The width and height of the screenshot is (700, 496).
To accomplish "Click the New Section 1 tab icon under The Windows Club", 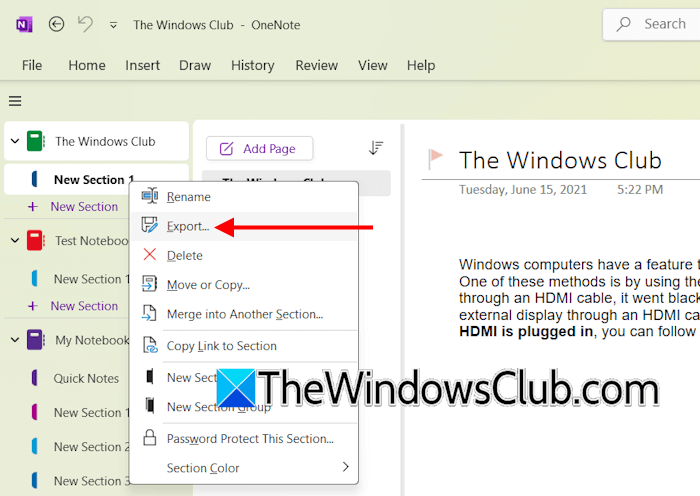I will pyautogui.click(x=34, y=179).
